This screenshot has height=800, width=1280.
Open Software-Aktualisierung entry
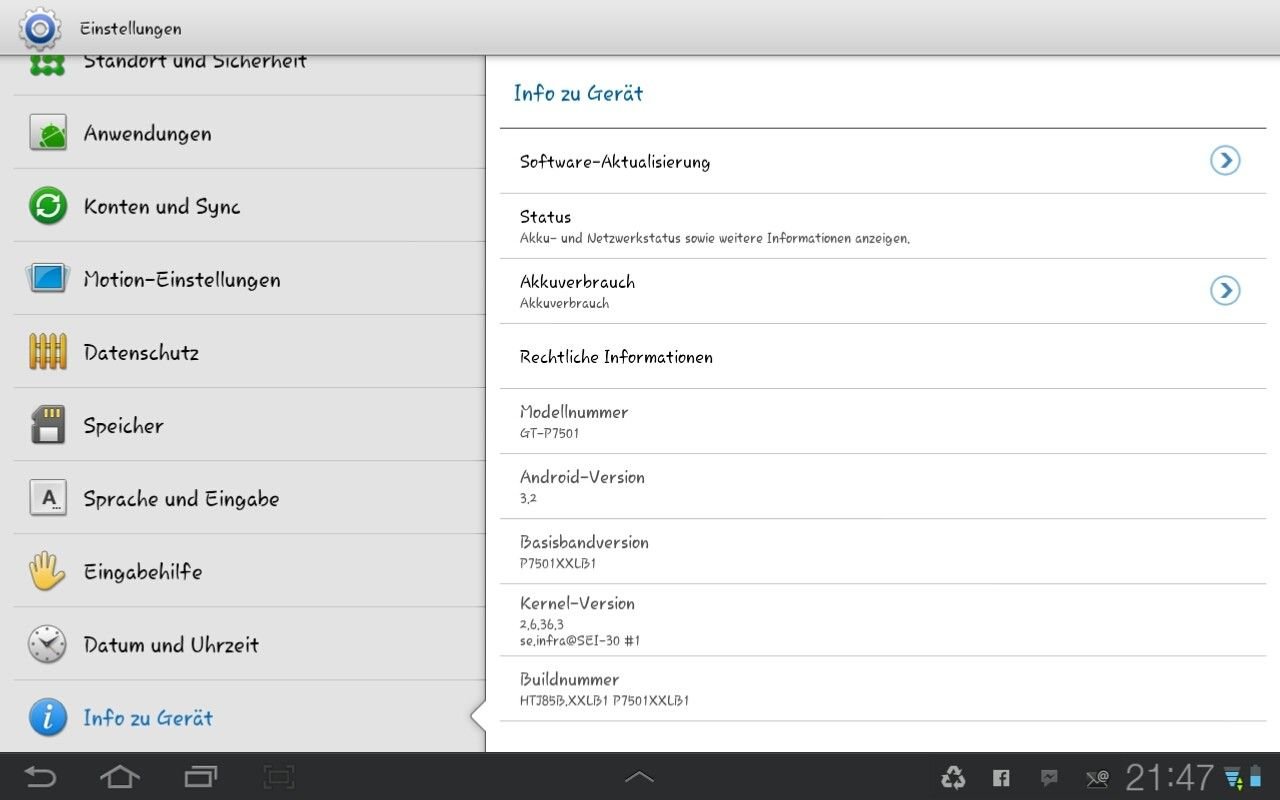click(883, 161)
